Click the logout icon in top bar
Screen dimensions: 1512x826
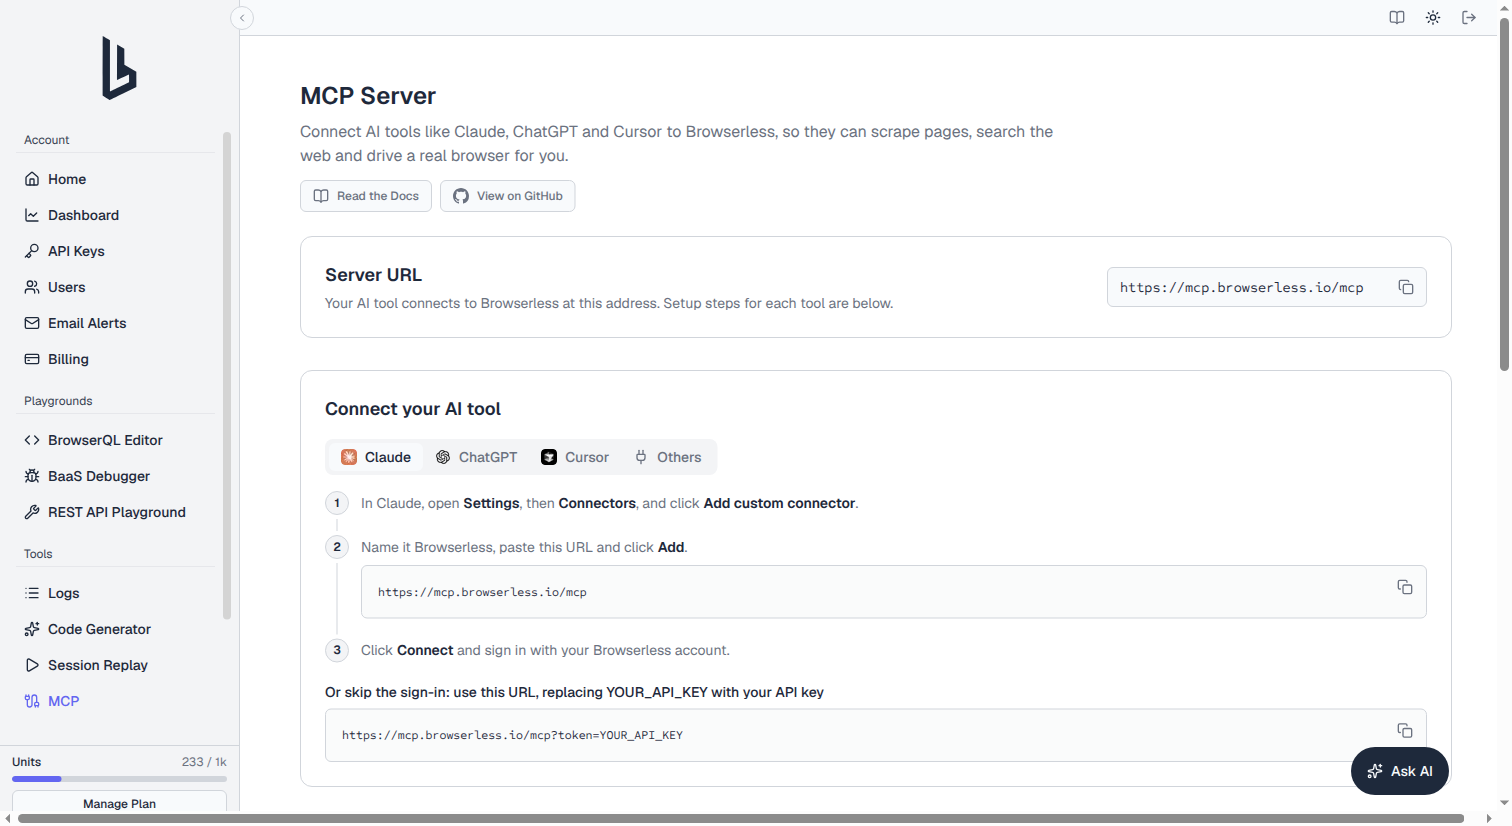1469,18
